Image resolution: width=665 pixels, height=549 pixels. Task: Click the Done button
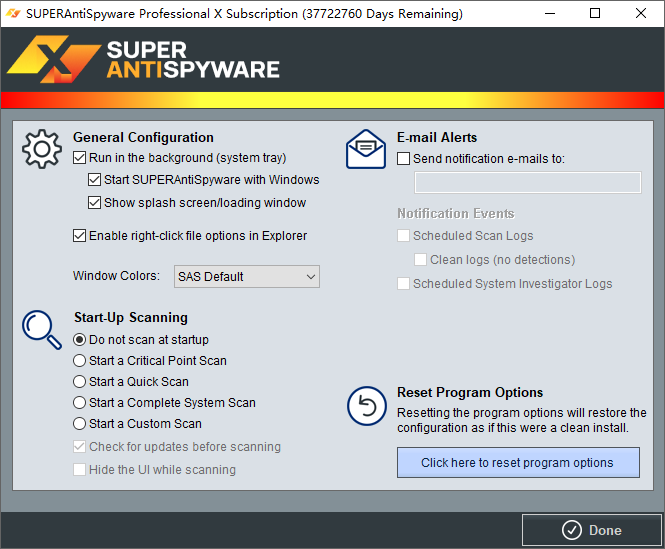click(x=592, y=530)
